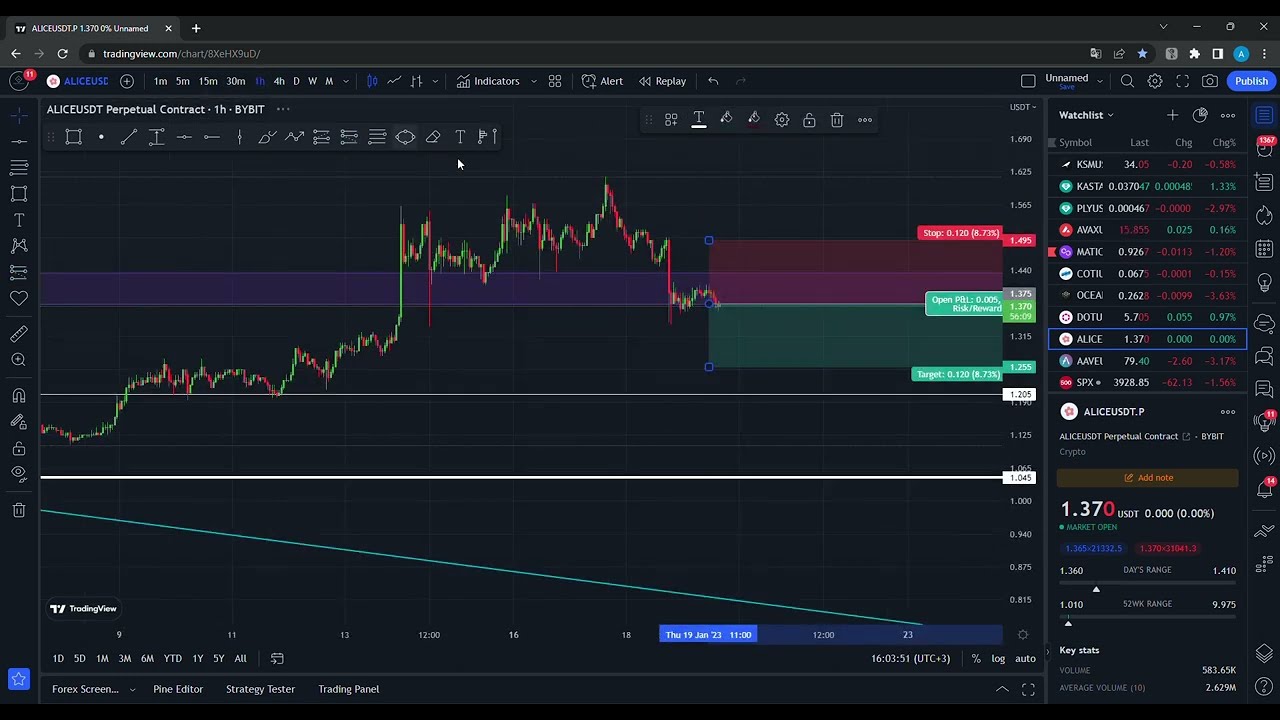Toggle percent scale at bottom right

point(976,658)
